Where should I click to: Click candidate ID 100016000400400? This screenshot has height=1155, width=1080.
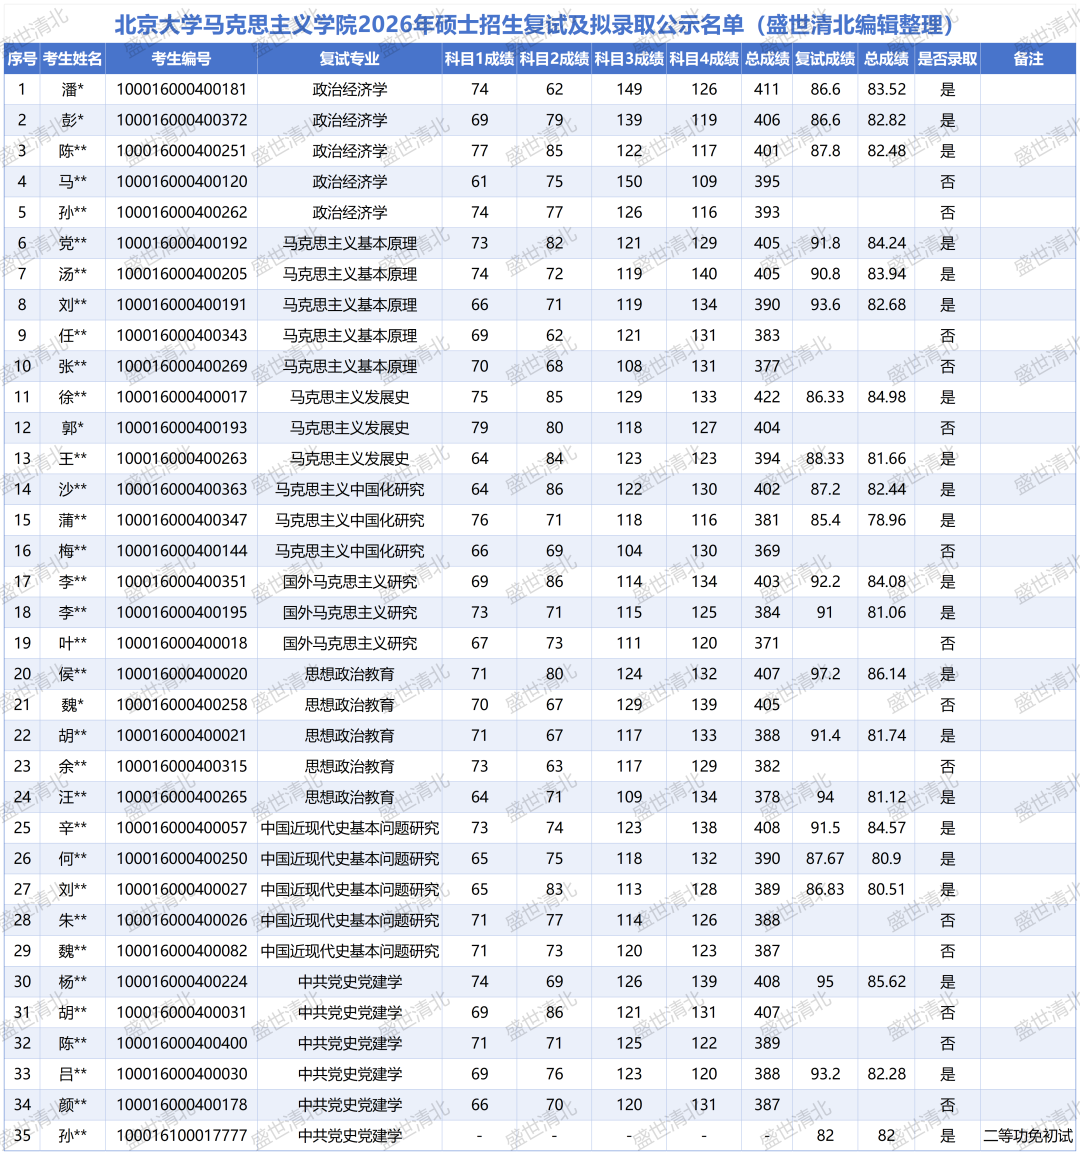pos(181,1043)
